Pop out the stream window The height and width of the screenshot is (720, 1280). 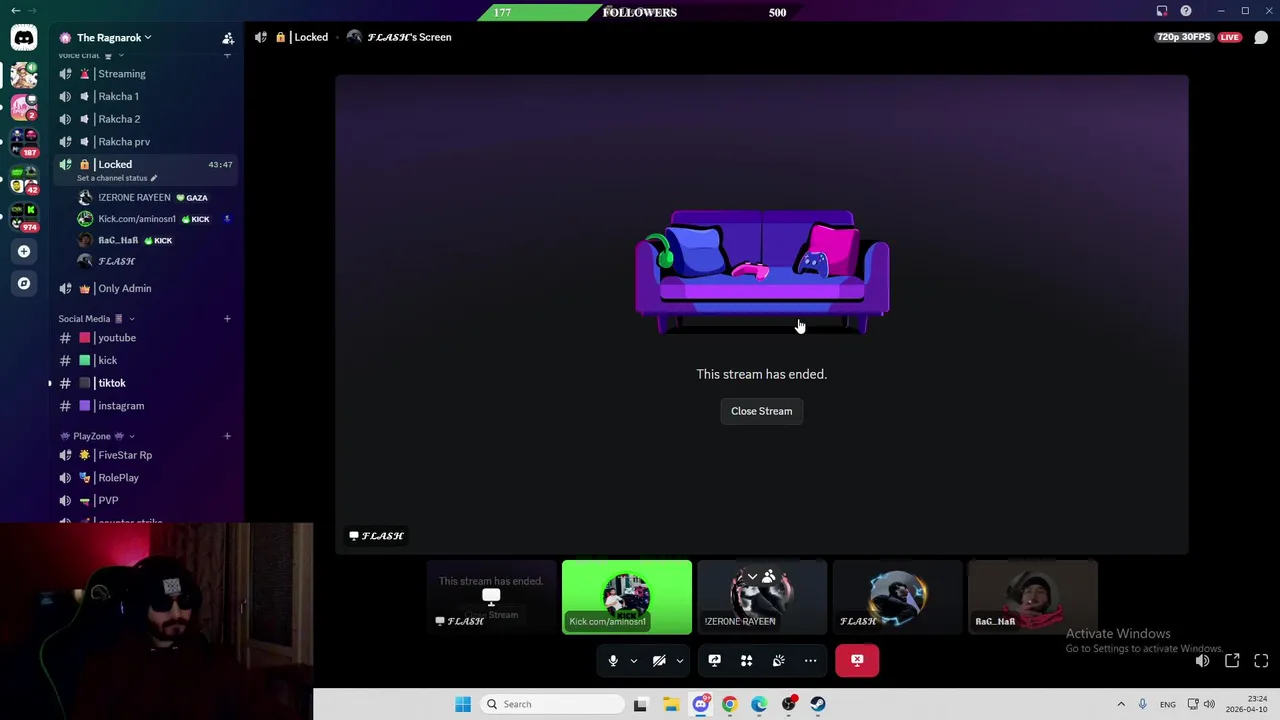point(1232,661)
